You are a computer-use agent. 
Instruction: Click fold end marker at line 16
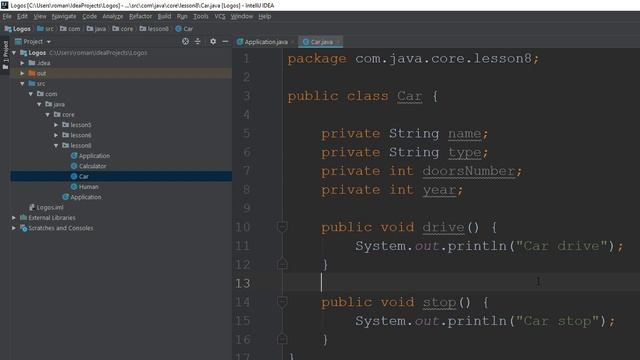tap(282, 339)
